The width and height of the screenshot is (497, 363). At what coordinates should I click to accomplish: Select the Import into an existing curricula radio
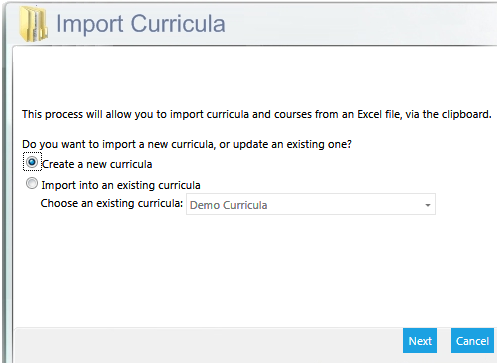[x=32, y=183]
